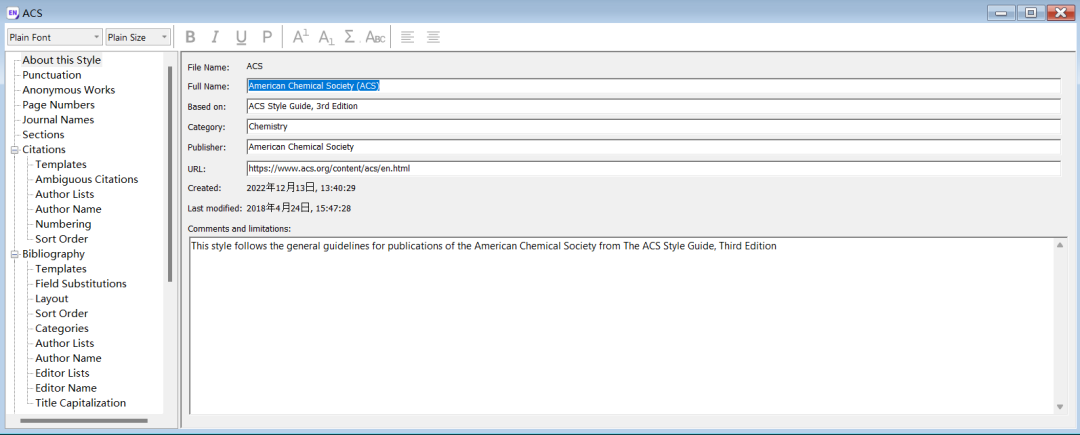1080x435 pixels.
Task: Open Author Lists under Citations
Action: tap(65, 194)
